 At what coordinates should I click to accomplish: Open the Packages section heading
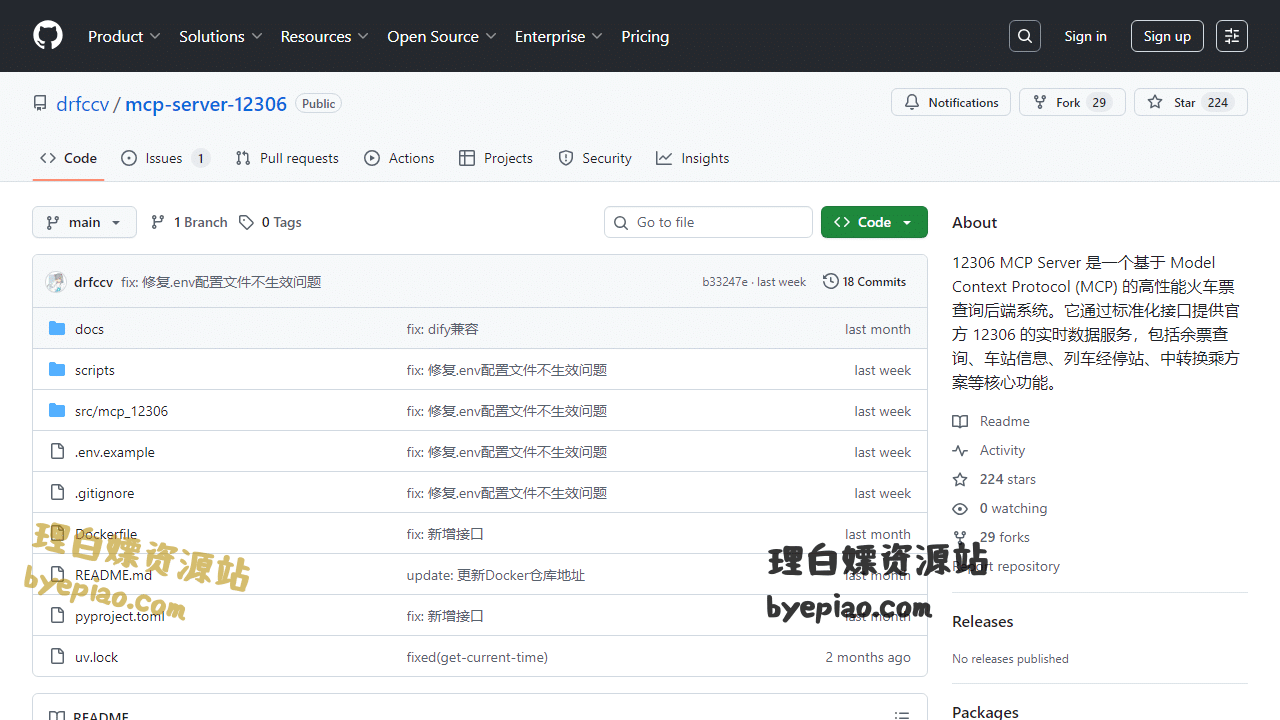[x=985, y=712]
